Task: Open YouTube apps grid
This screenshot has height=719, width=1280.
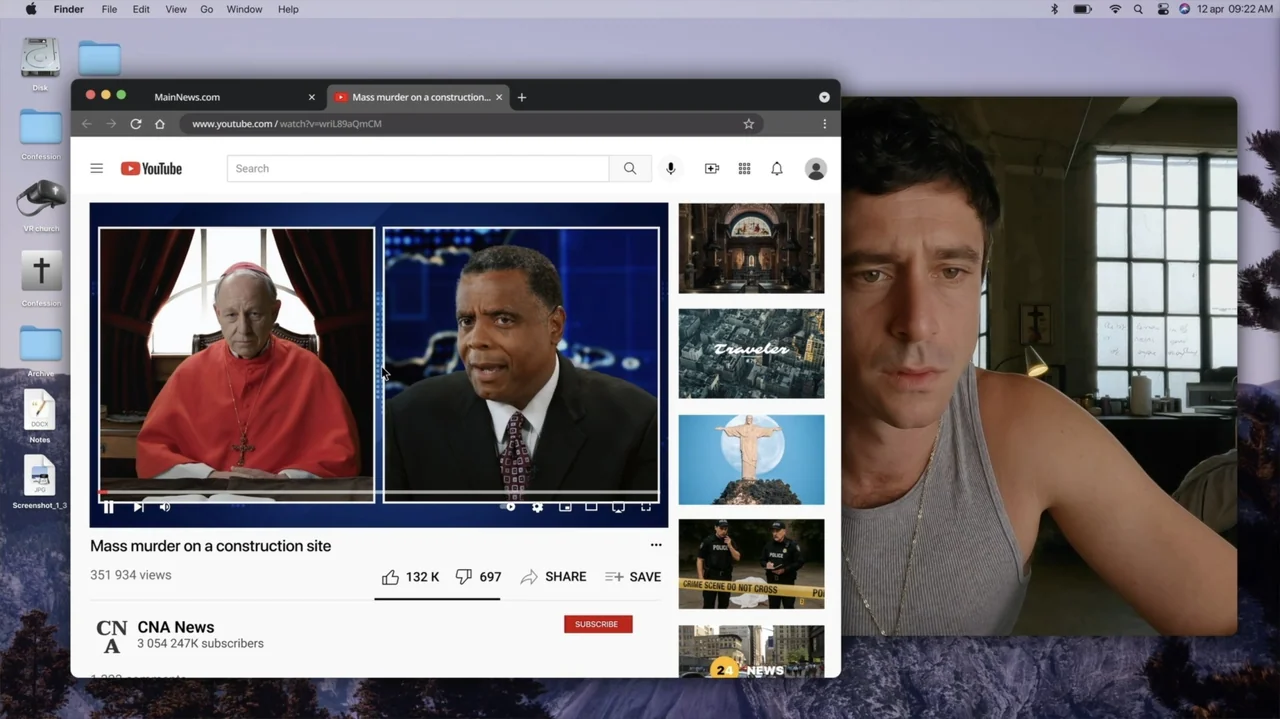Action: click(x=744, y=169)
